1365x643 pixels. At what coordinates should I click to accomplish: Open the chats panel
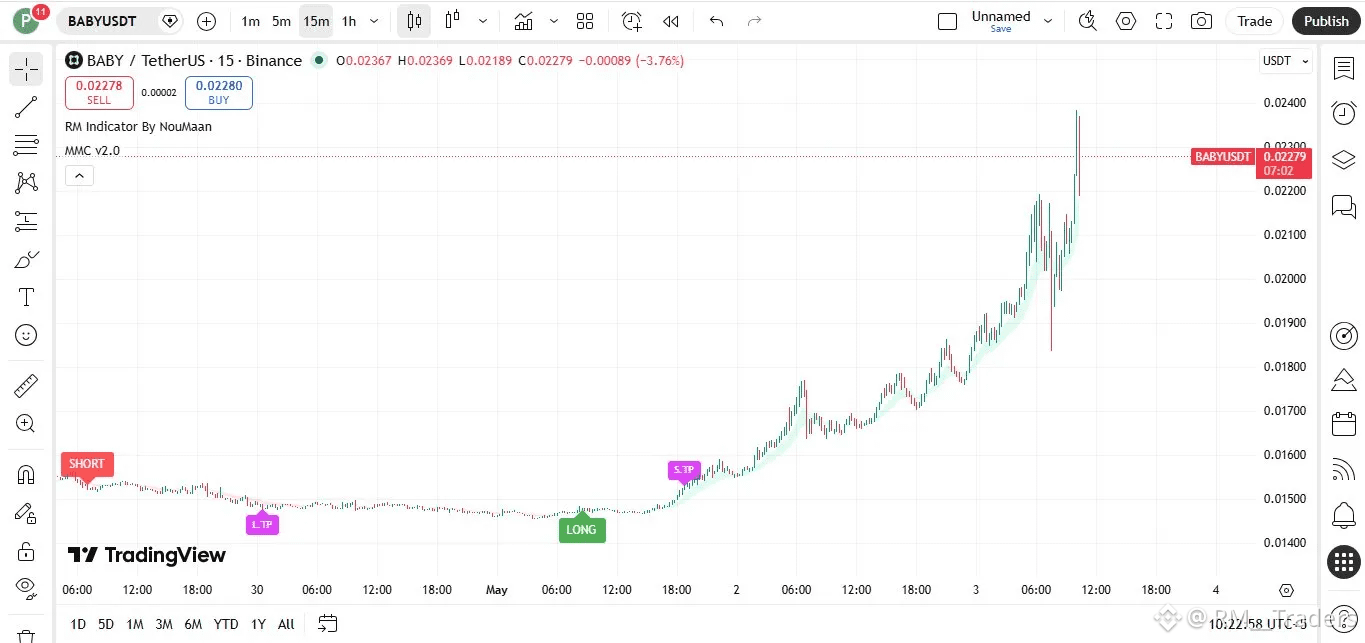pos(1343,206)
